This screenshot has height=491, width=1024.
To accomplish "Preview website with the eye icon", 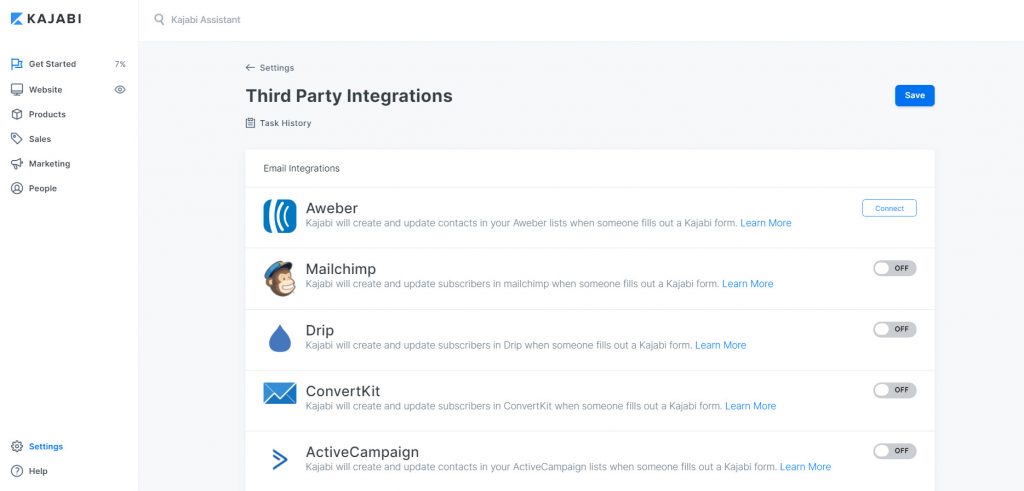I will [x=120, y=89].
